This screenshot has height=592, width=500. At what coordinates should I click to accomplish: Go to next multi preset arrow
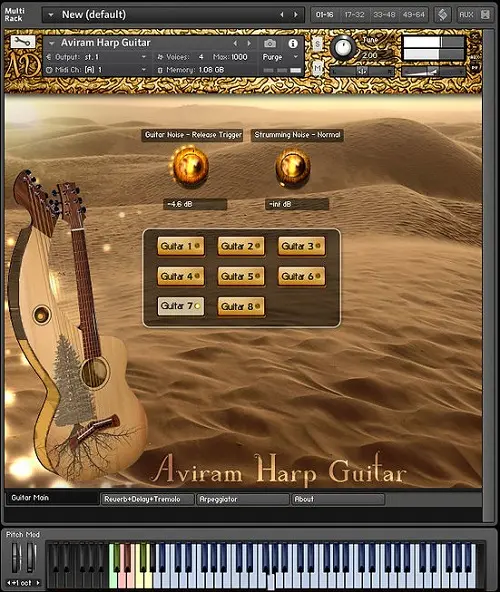296,15
